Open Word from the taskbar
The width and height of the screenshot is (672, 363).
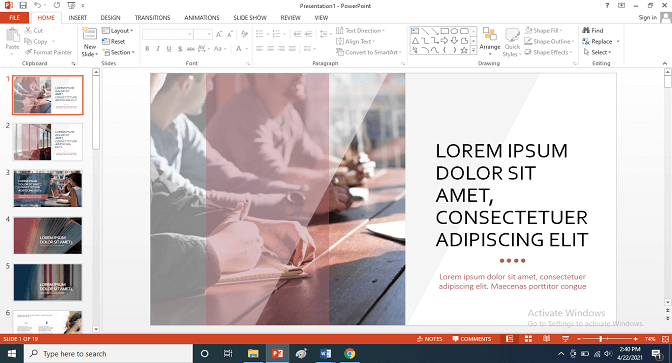click(325, 354)
